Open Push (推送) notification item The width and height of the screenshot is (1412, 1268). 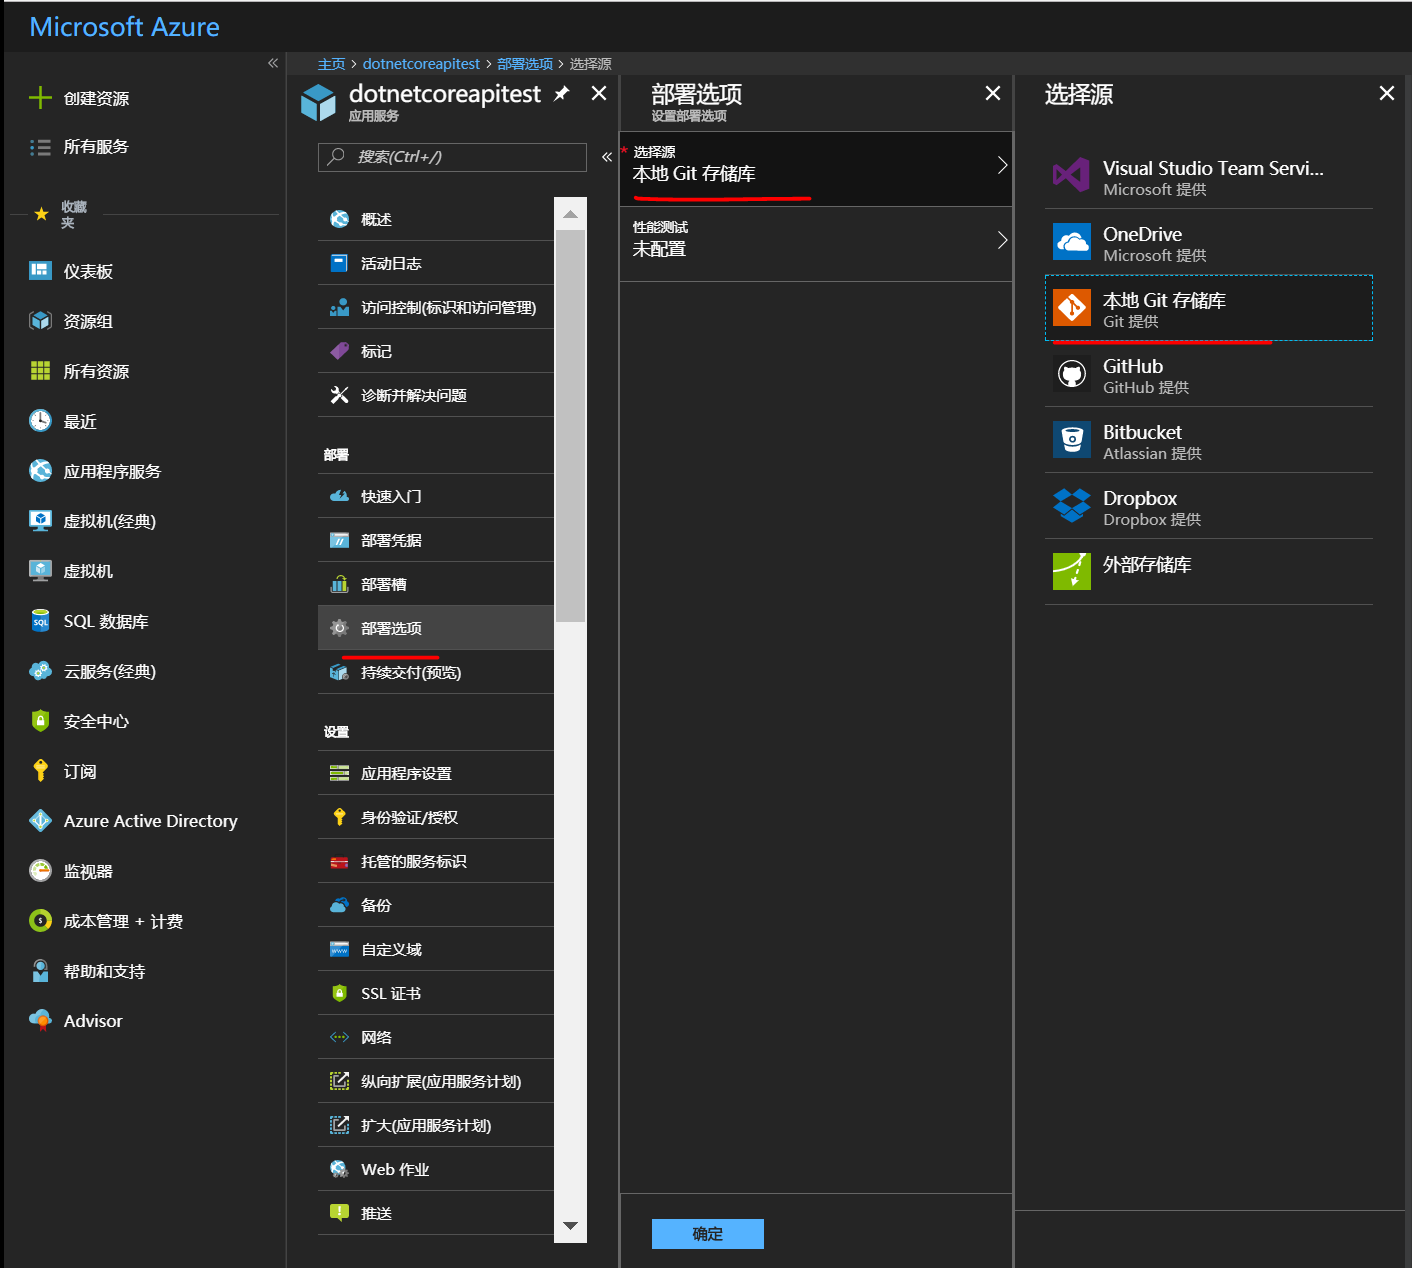pyautogui.click(x=436, y=1213)
